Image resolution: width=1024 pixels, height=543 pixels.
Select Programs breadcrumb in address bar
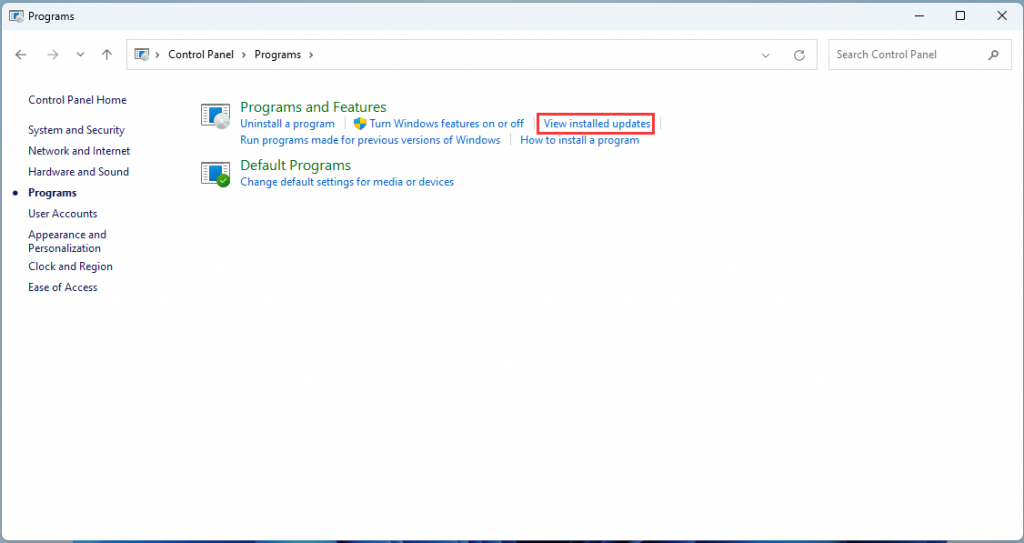[x=278, y=54]
